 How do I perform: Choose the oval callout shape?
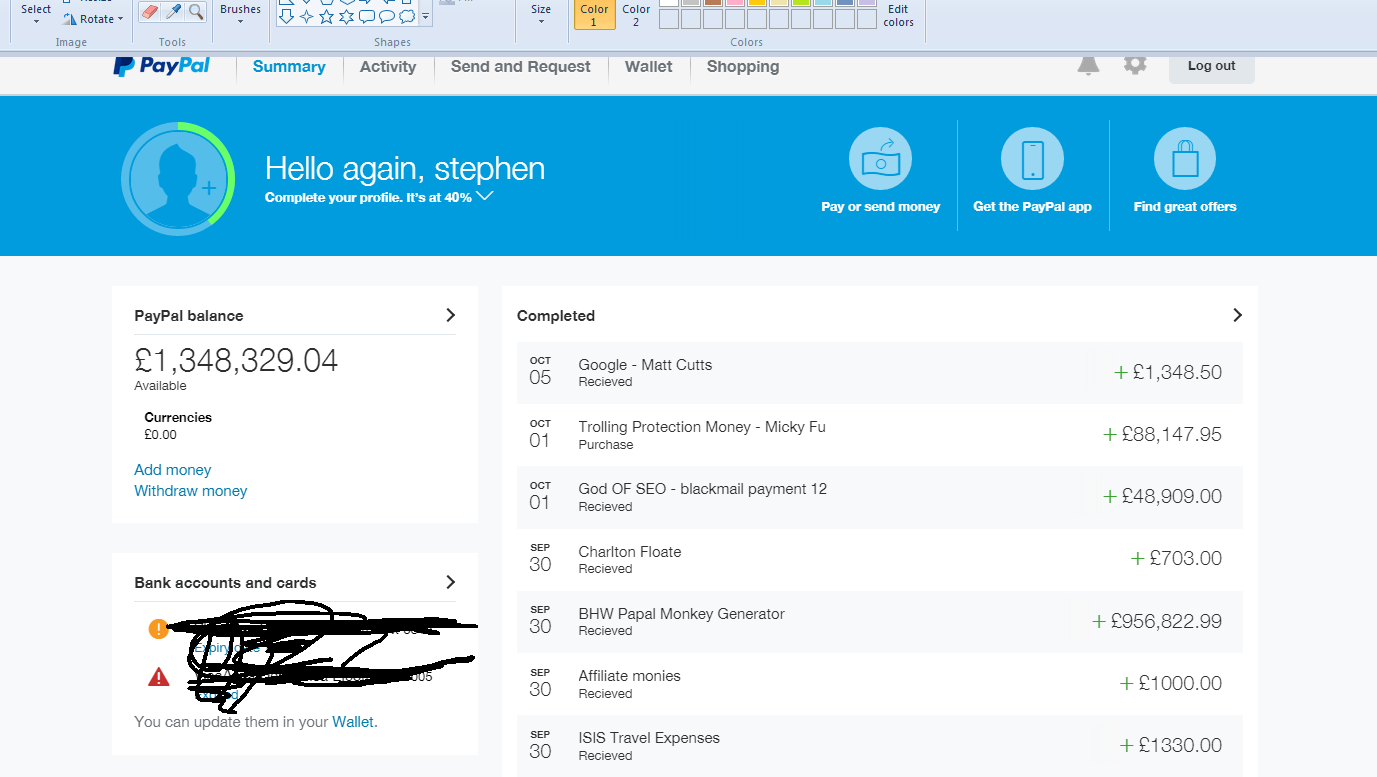[x=386, y=16]
